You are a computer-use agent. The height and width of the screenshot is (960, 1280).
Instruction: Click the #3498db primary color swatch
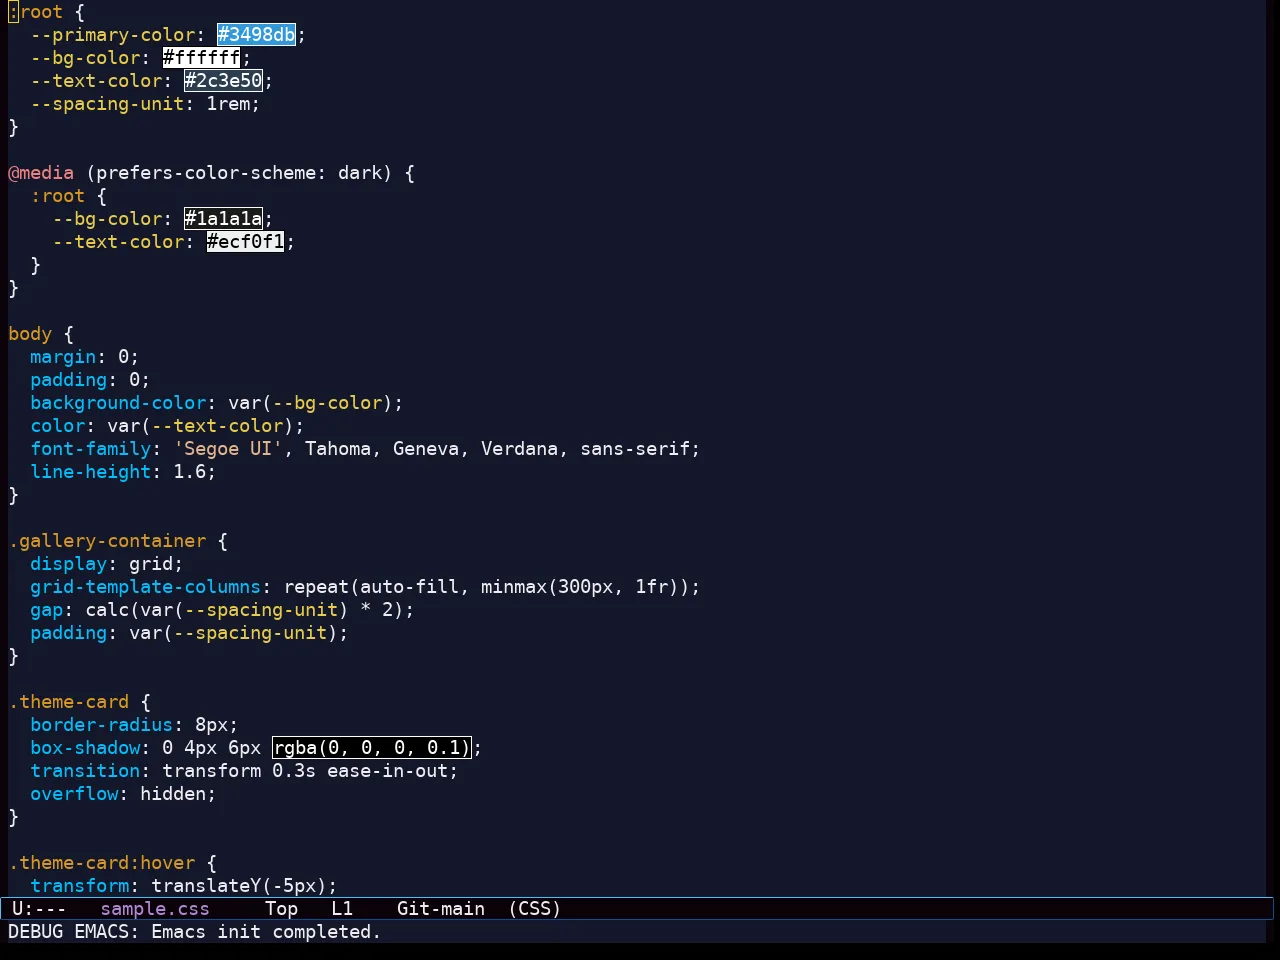(257, 35)
